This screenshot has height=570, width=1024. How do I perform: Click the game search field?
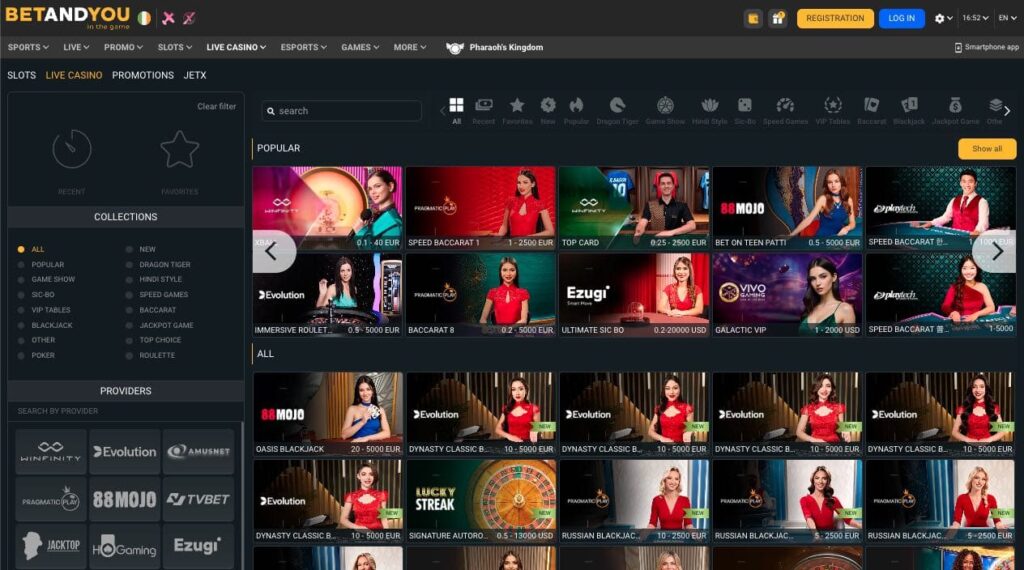pos(342,111)
